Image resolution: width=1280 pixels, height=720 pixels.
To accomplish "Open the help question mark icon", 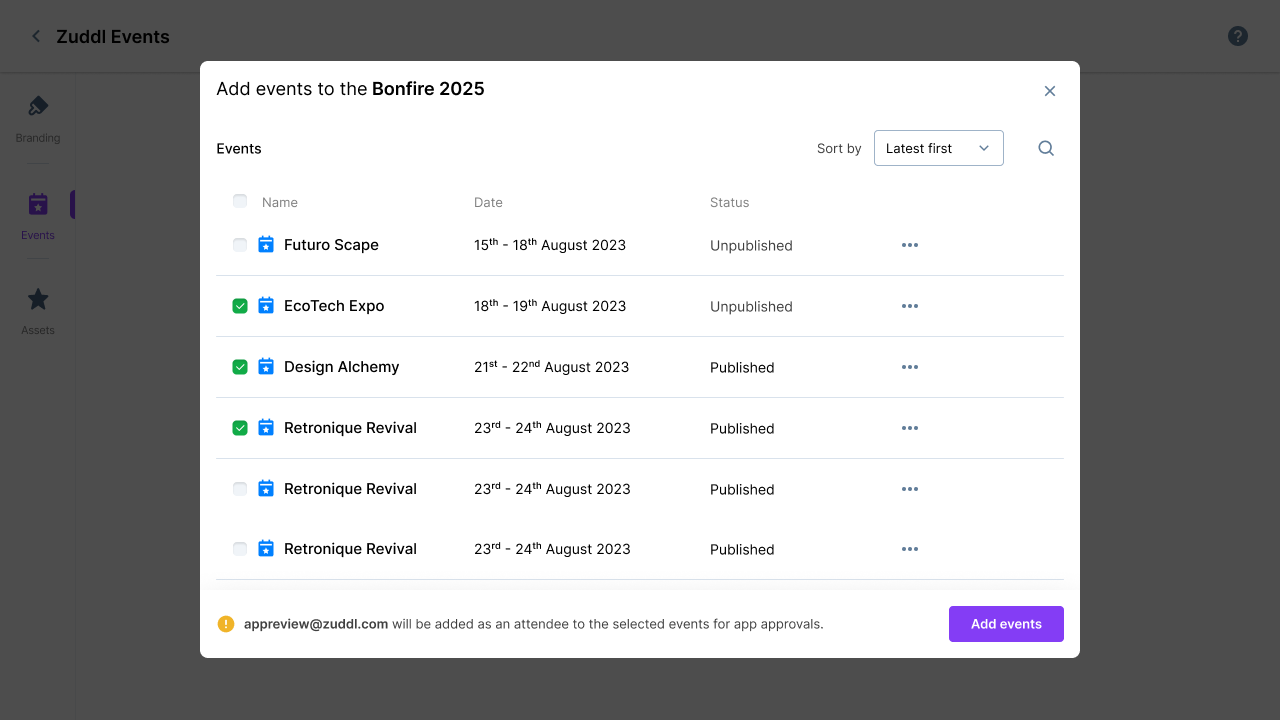I will tap(1238, 36).
